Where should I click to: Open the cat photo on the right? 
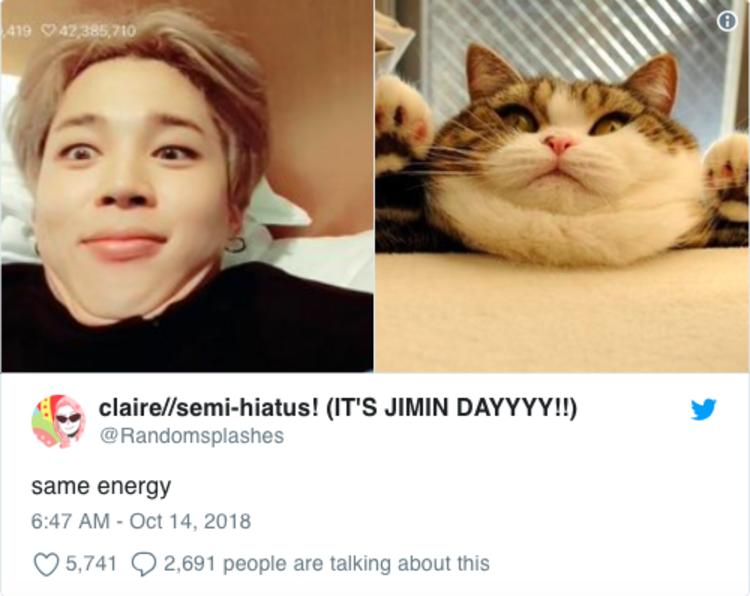click(x=562, y=186)
